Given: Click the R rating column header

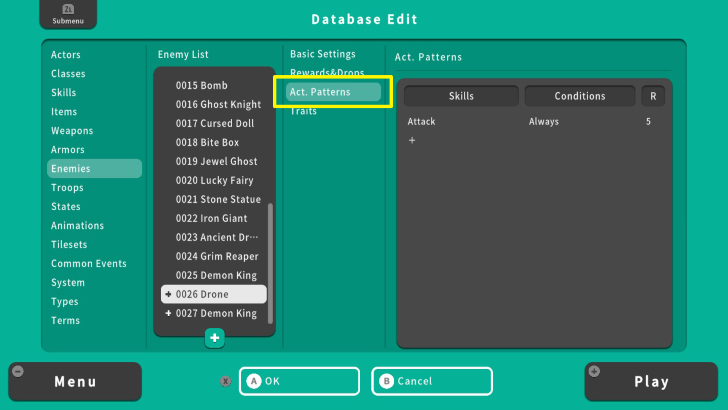Looking at the screenshot, I should [653, 96].
